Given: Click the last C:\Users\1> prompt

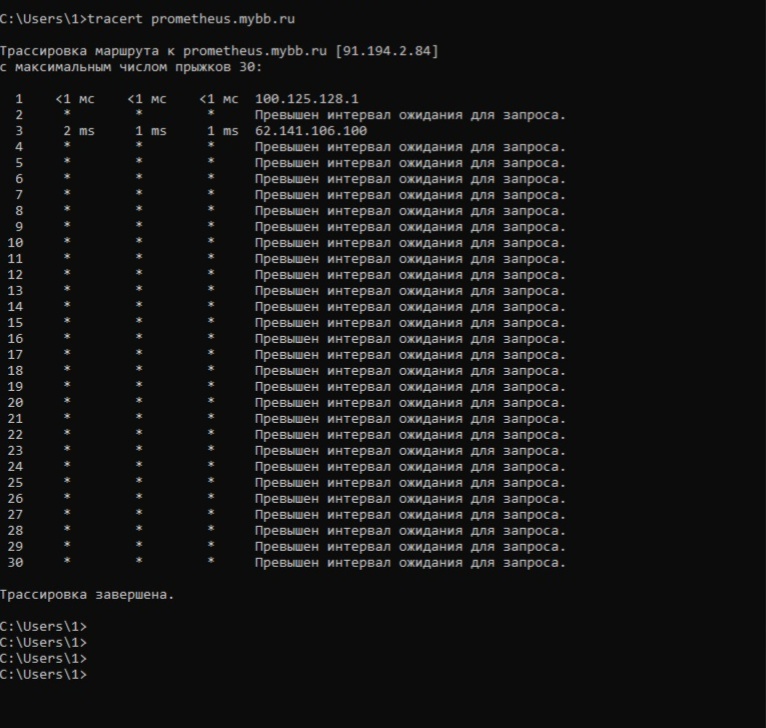Looking at the screenshot, I should coord(43,675).
